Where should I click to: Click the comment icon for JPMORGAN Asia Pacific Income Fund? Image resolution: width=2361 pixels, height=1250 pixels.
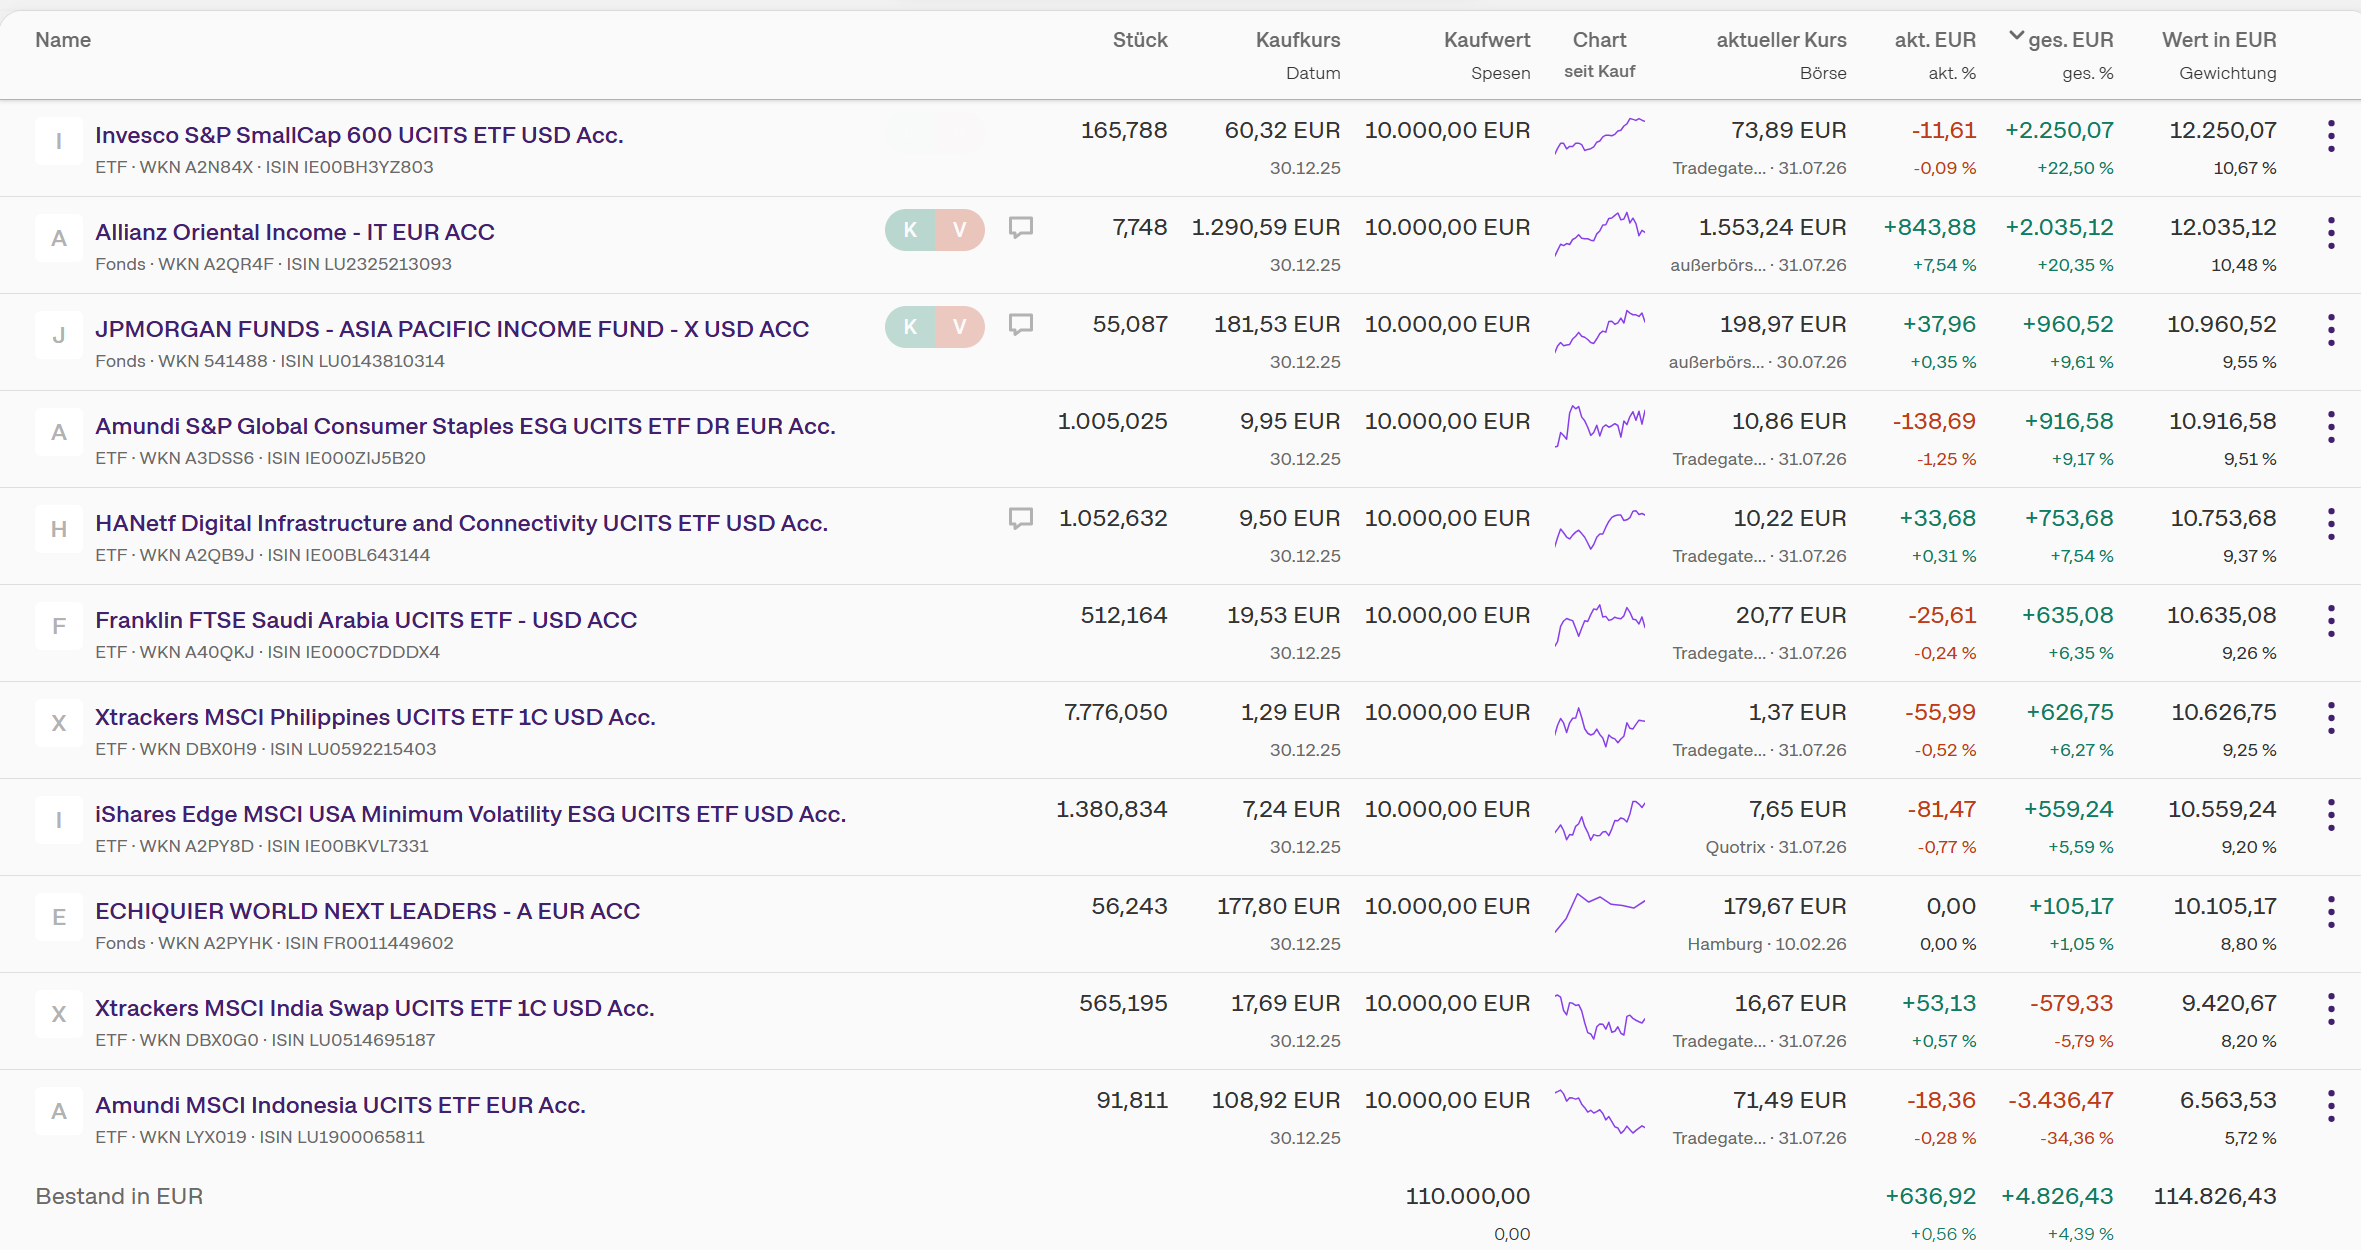(1020, 325)
